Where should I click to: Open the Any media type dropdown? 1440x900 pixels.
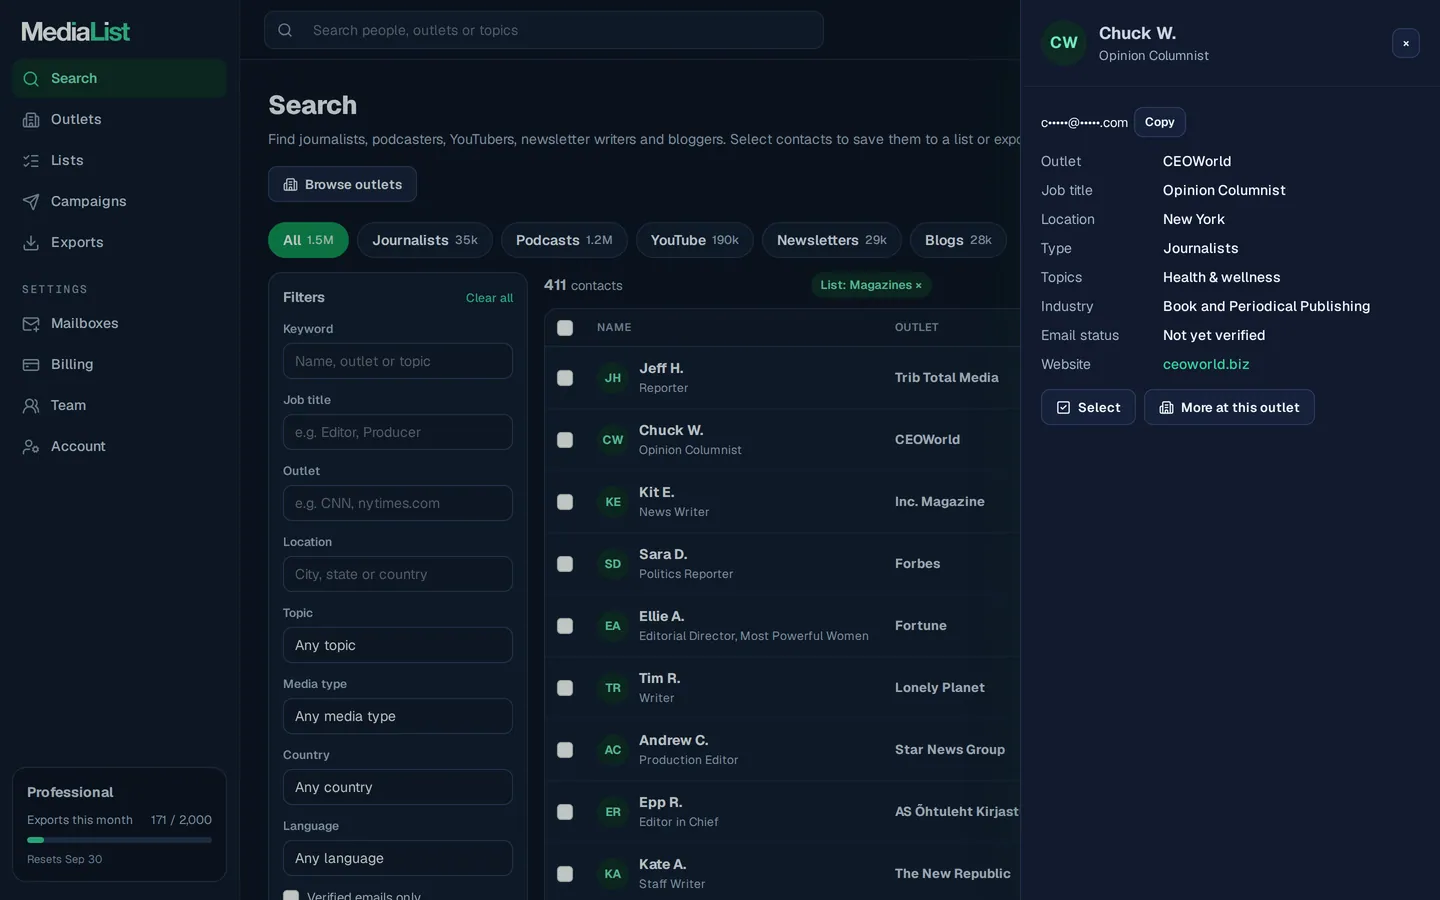click(x=398, y=716)
